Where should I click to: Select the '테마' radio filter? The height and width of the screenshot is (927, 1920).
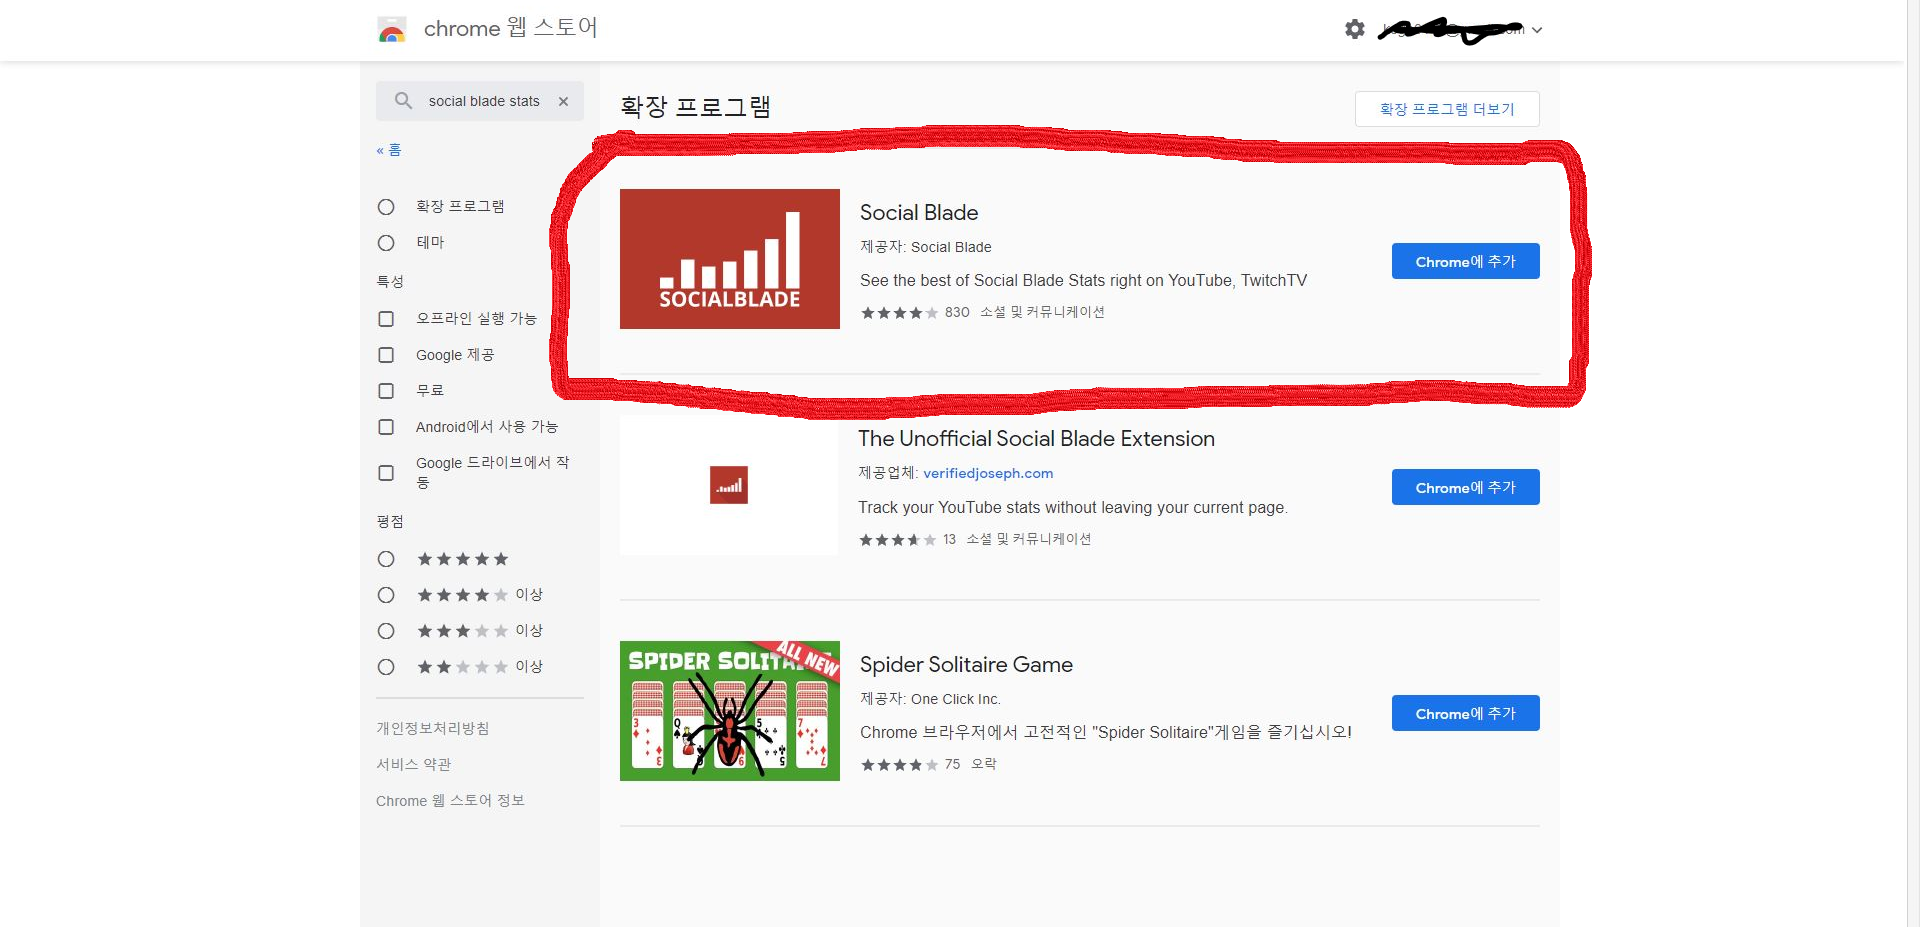pyautogui.click(x=386, y=243)
